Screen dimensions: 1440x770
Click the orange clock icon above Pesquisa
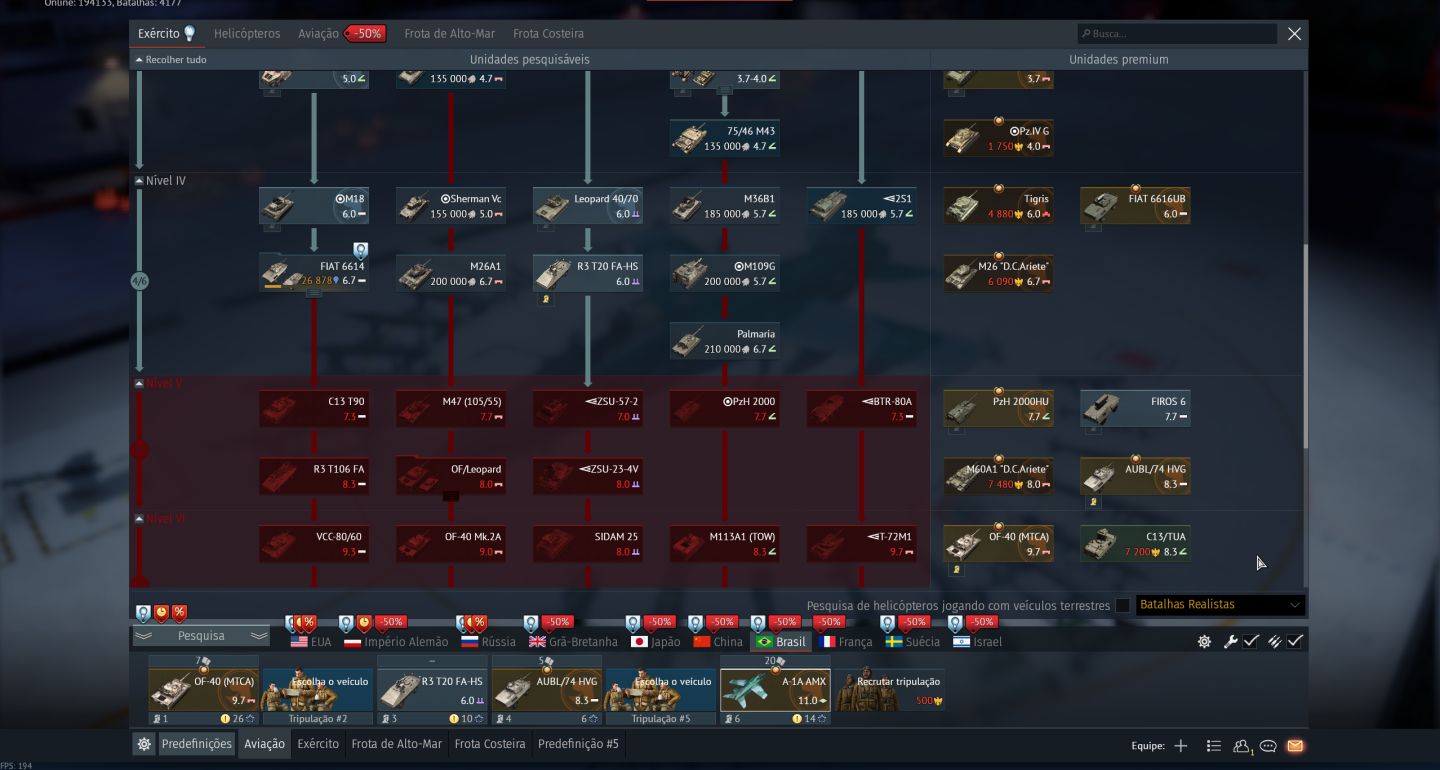coord(161,612)
